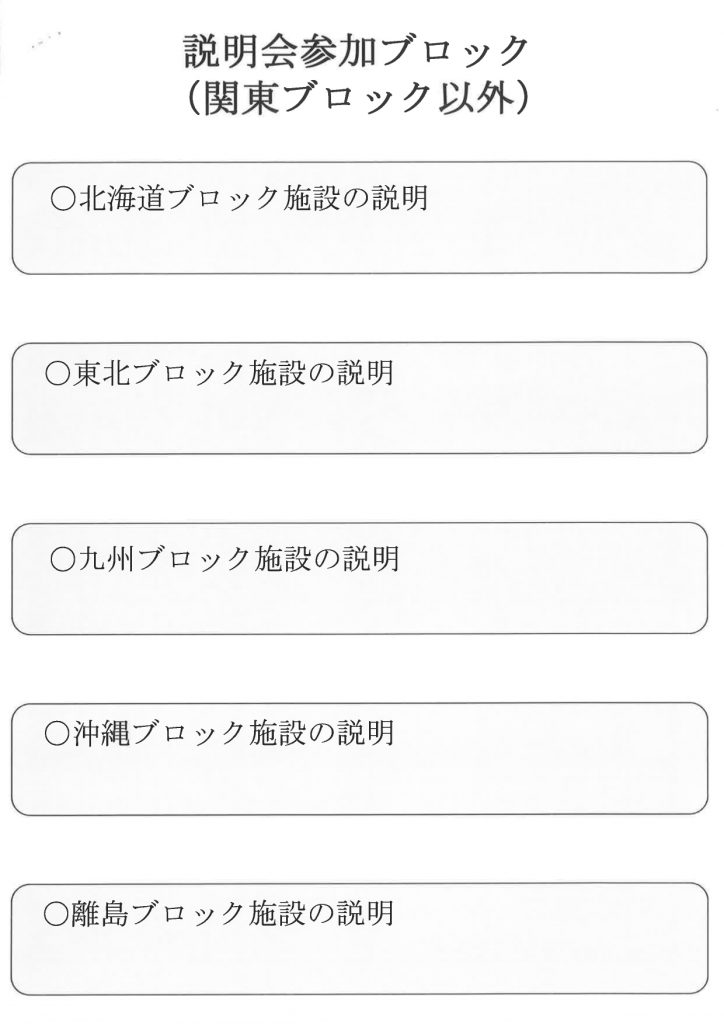724x1024 pixels.
Task: Click the 離島ブロック施設の説明 label text
Action: tap(232, 914)
